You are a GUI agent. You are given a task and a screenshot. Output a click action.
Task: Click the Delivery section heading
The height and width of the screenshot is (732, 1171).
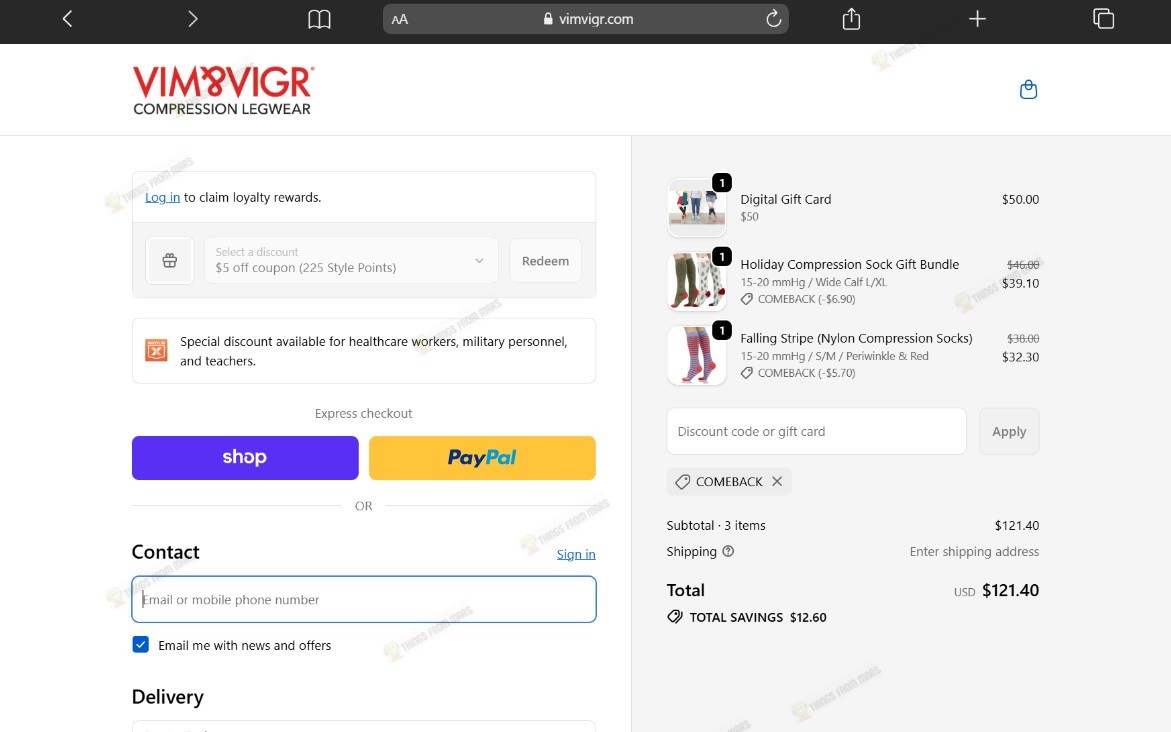tap(167, 697)
